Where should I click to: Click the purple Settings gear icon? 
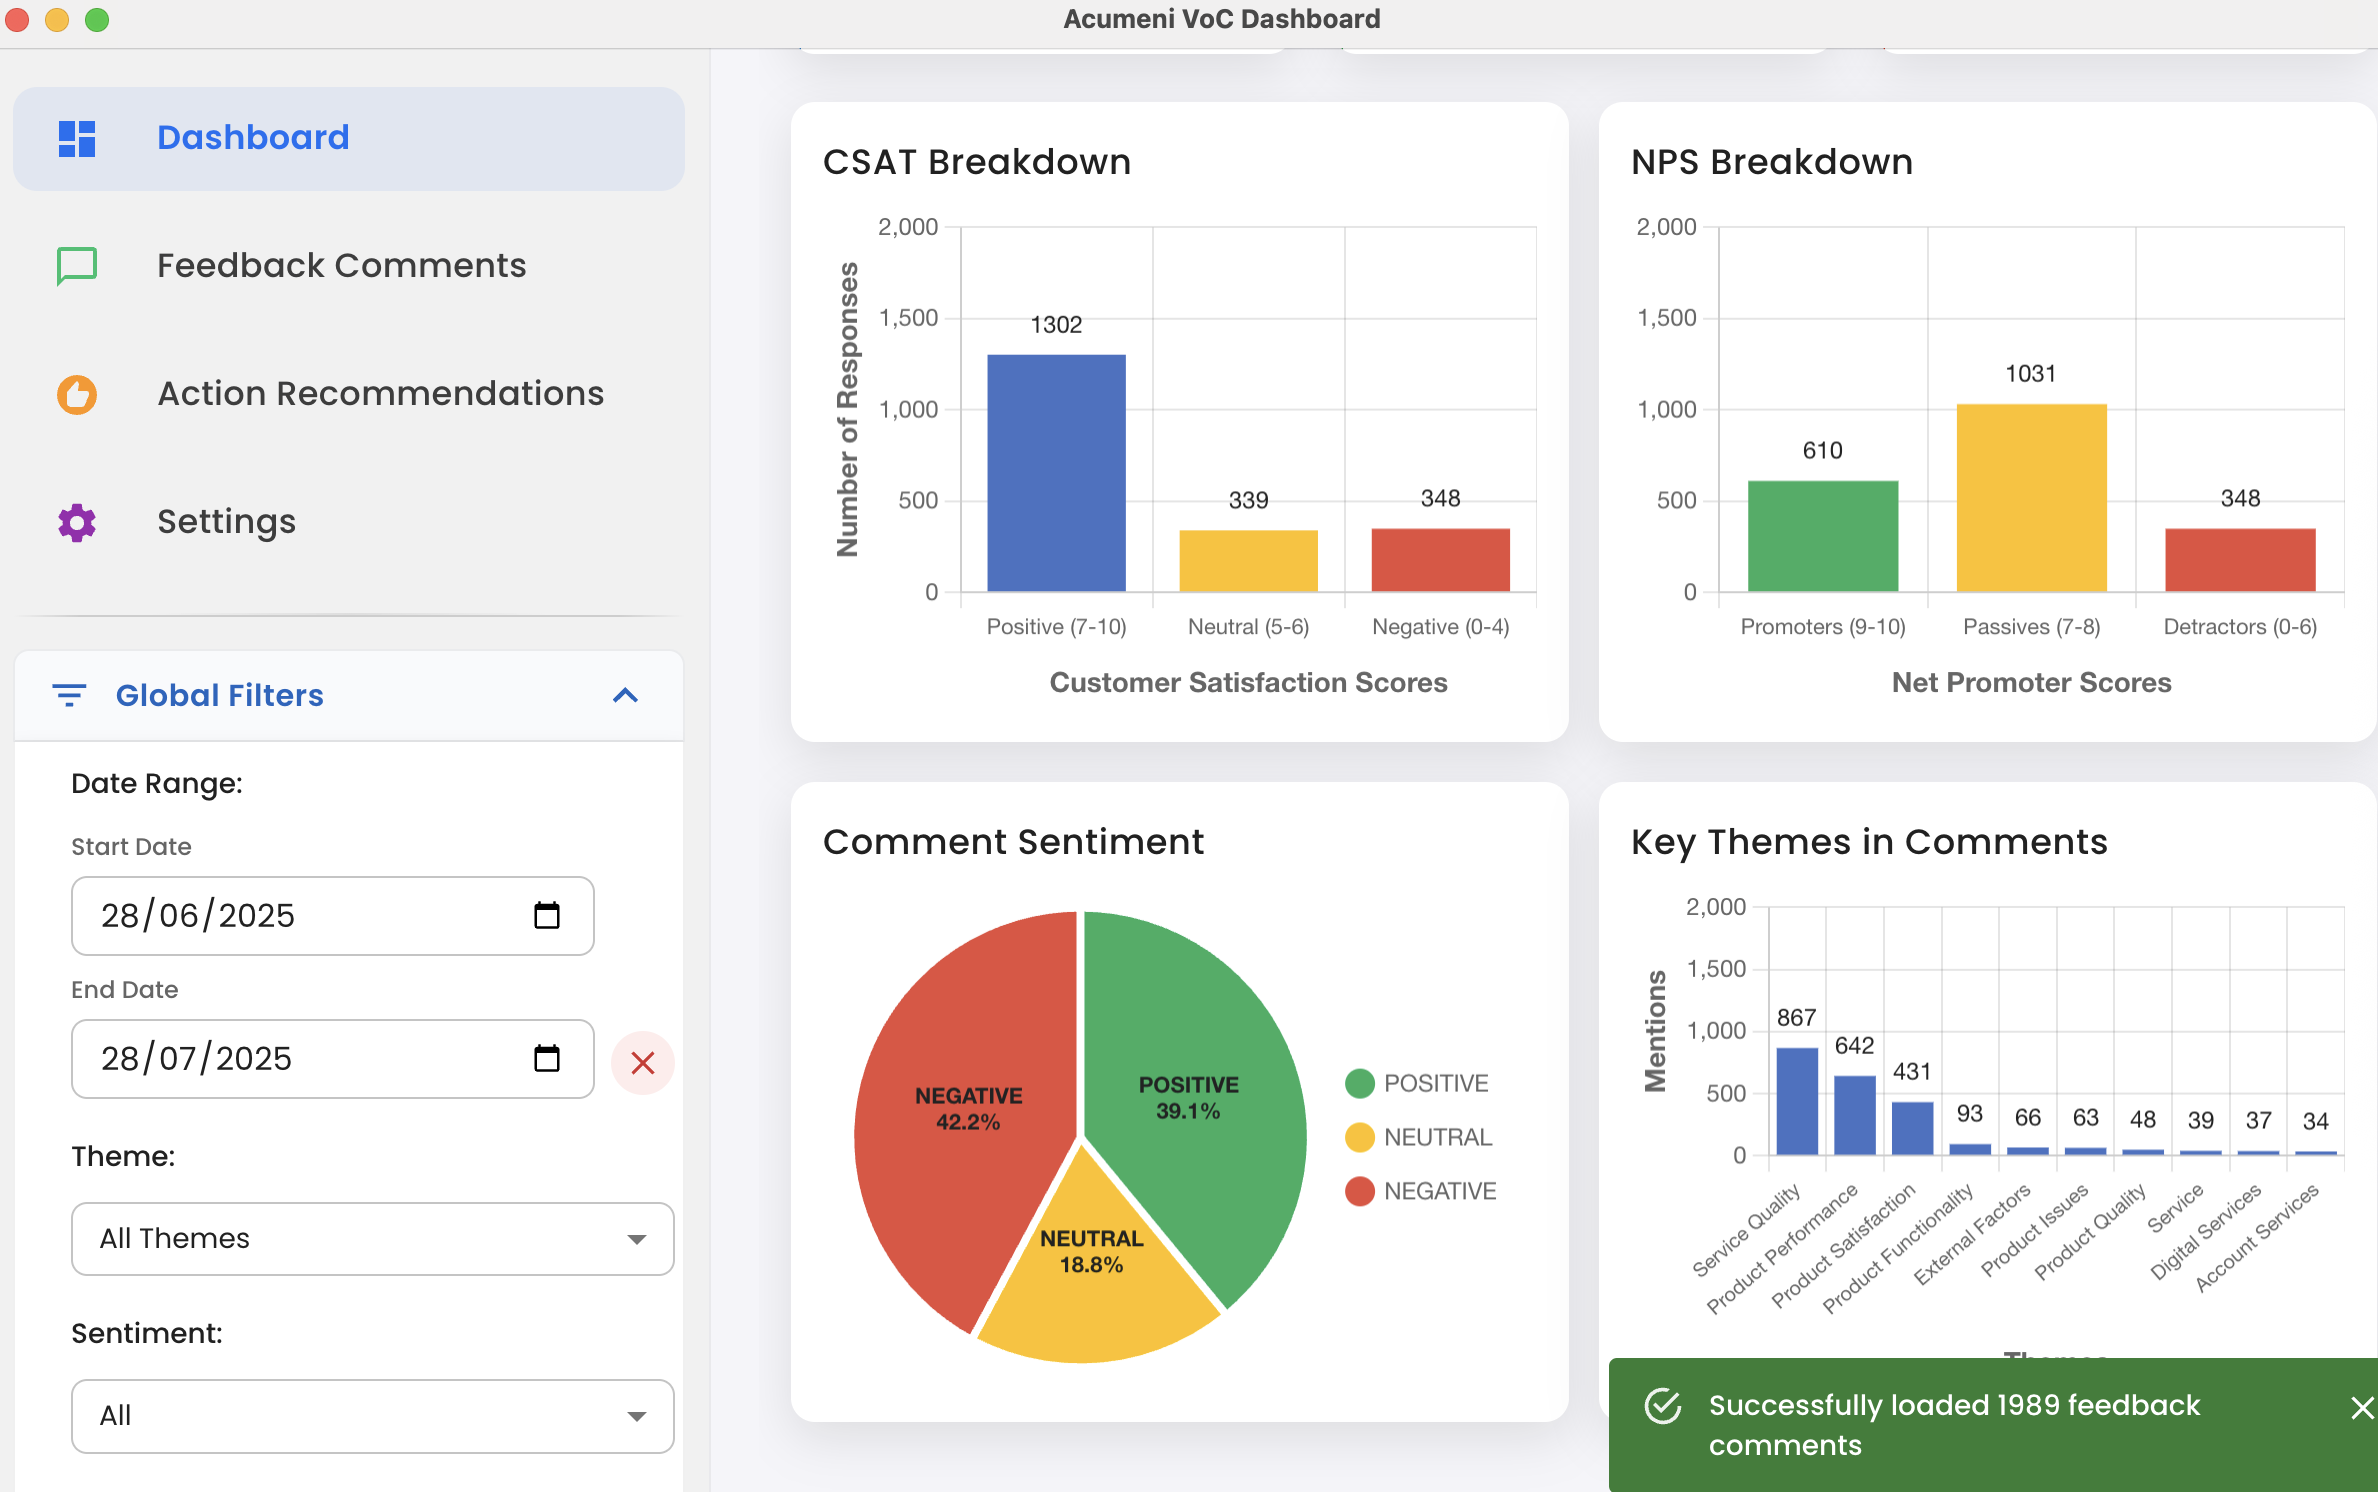coord(77,522)
